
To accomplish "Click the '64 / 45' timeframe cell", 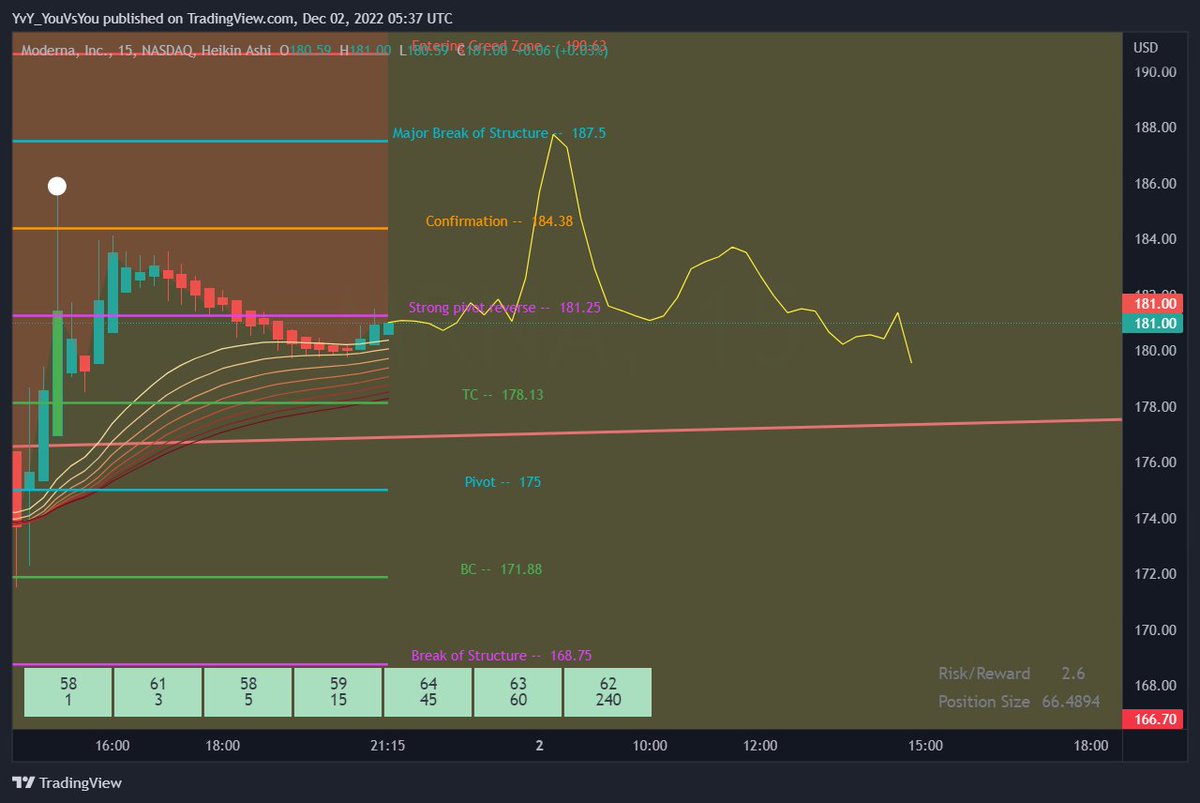I will click(428, 692).
